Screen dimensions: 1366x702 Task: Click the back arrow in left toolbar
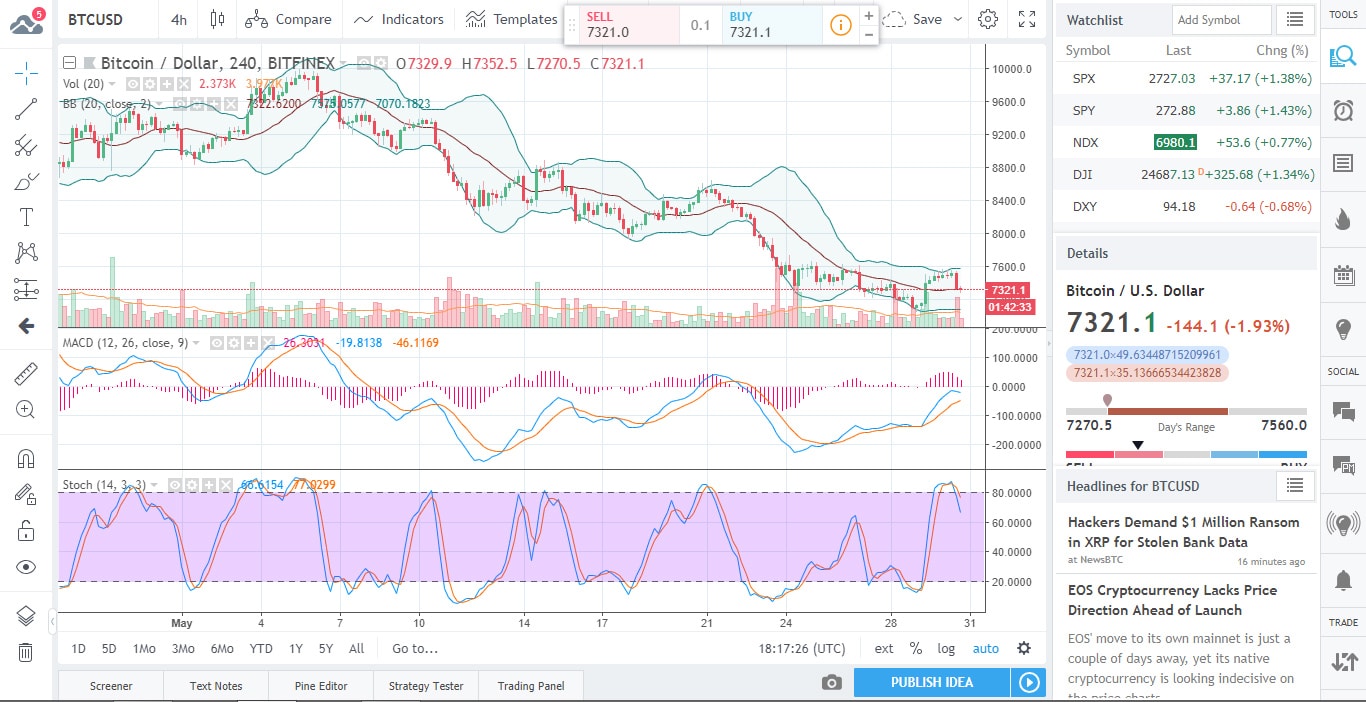(26, 326)
